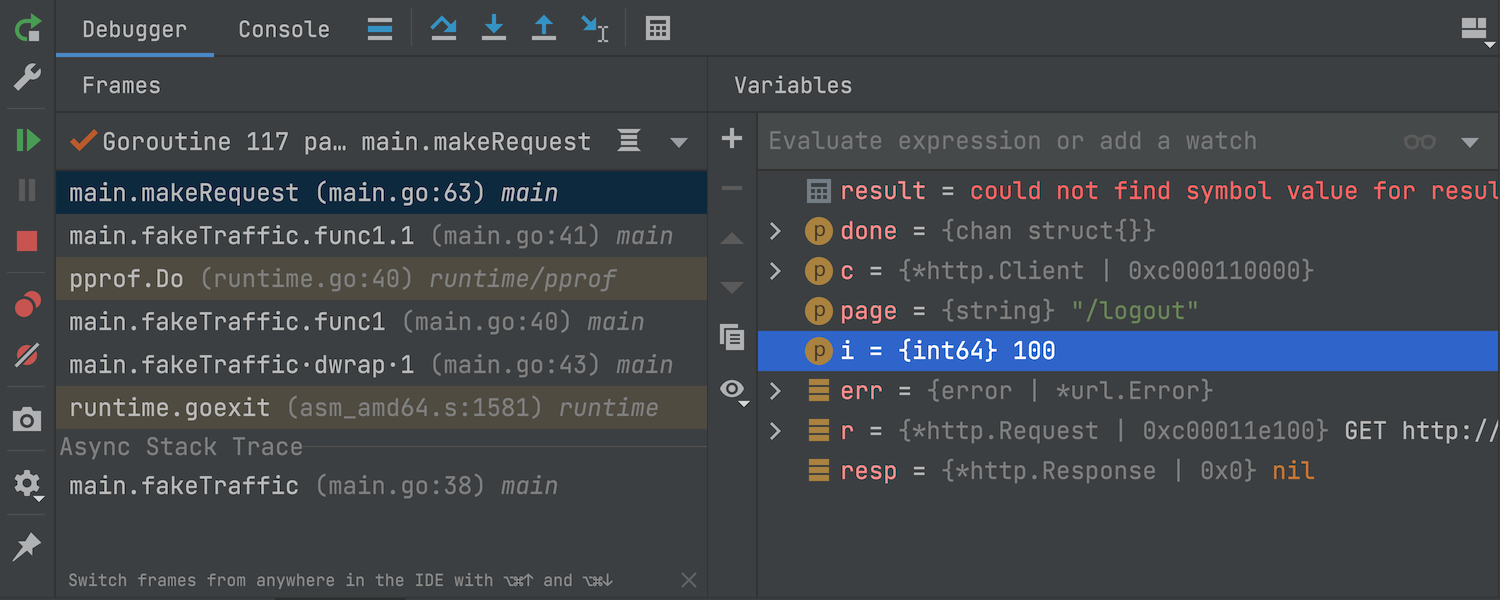Select frame main.fakeTraffic.func1.1 (main.go:41)
This screenshot has width=1500, height=600.
pyautogui.click(x=381, y=235)
